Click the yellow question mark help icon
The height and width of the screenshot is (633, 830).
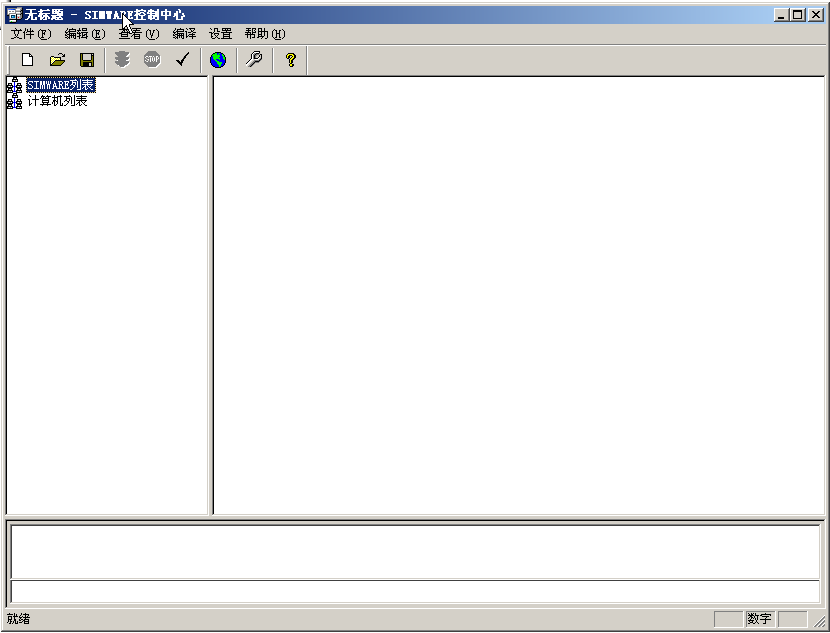point(290,60)
